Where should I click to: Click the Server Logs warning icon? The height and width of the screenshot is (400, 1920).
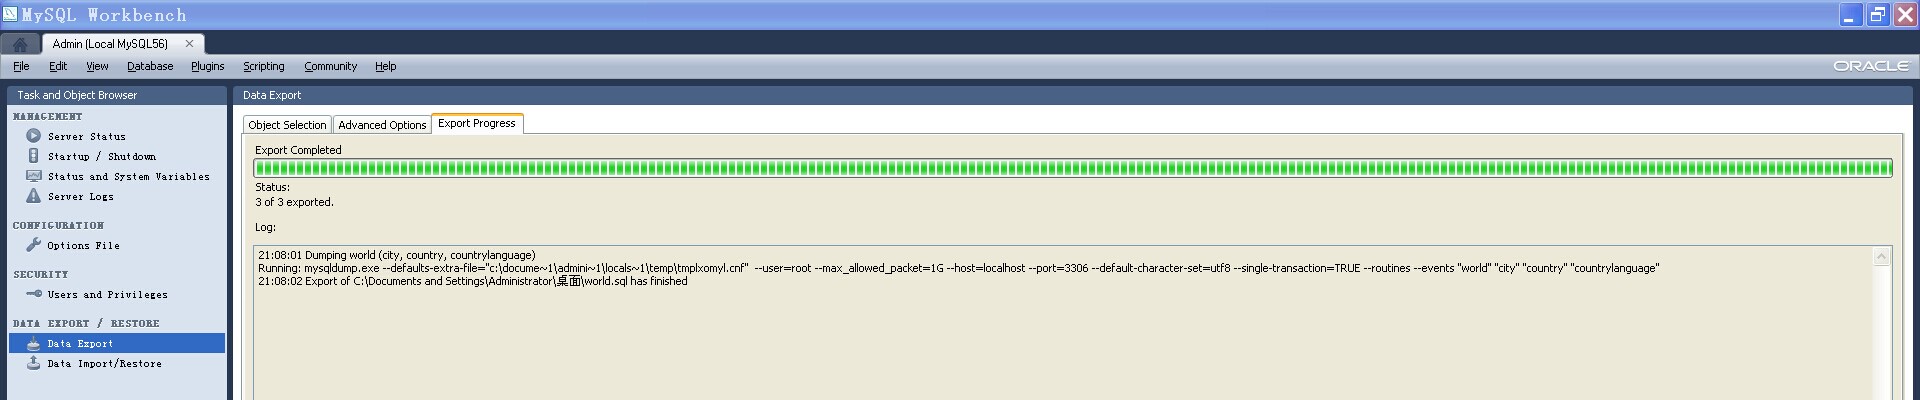pyautogui.click(x=33, y=196)
